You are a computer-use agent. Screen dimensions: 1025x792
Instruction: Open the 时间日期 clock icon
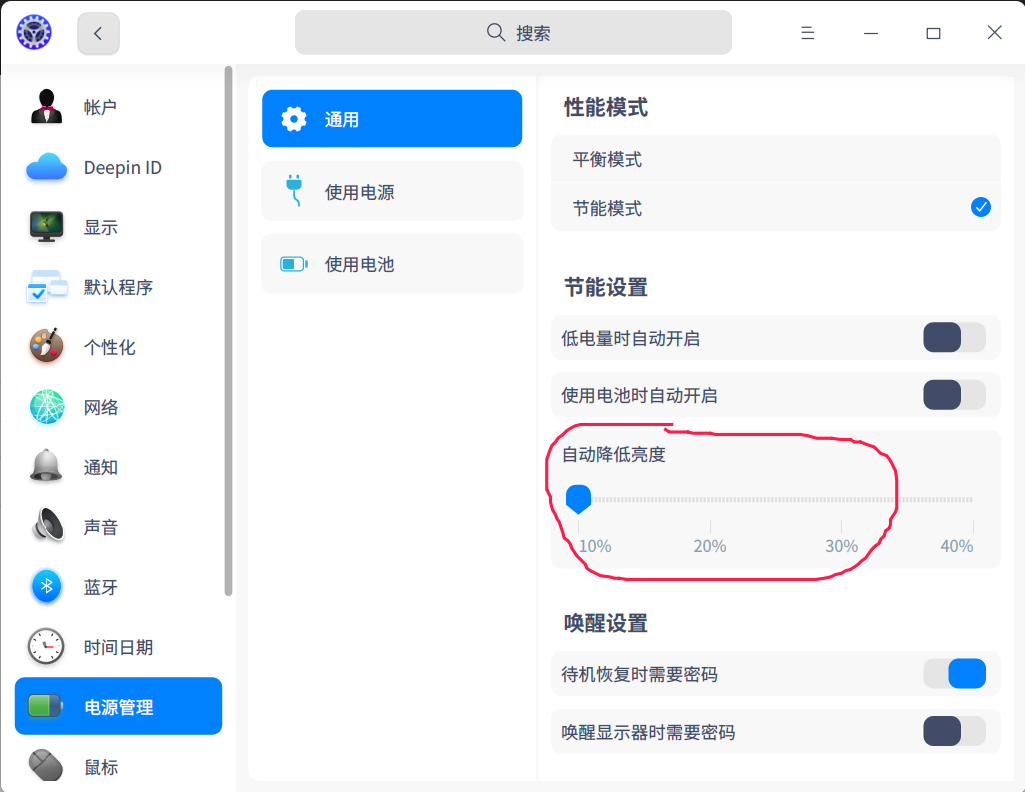pos(46,646)
